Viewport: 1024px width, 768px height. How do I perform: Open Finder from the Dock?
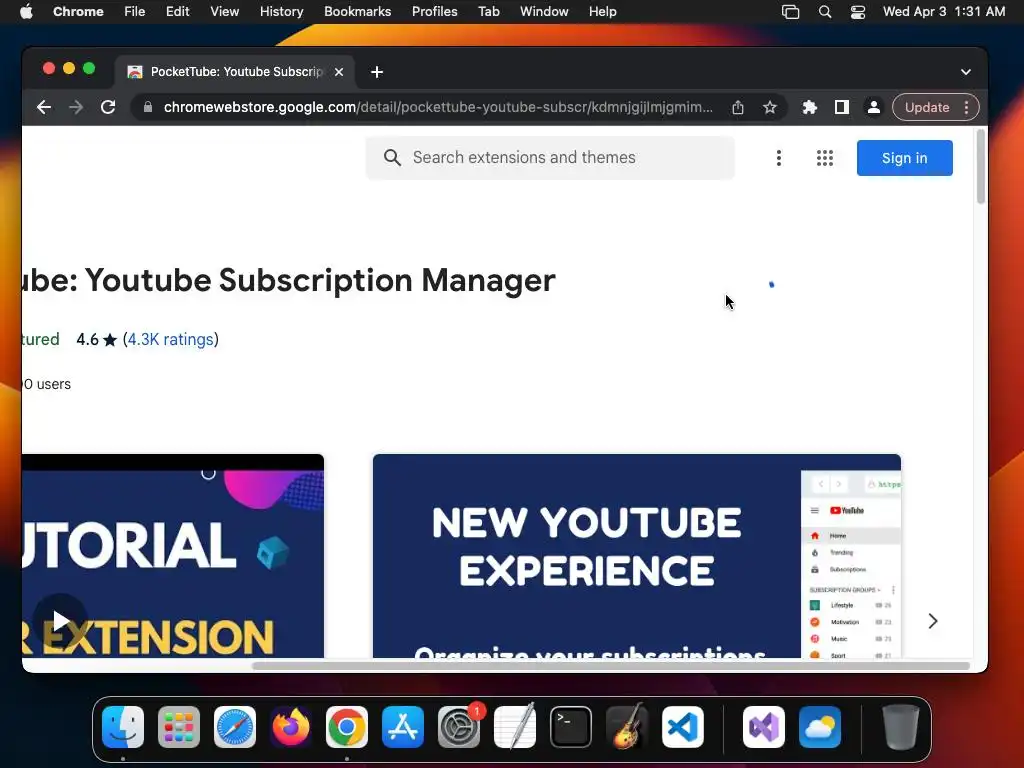123,727
